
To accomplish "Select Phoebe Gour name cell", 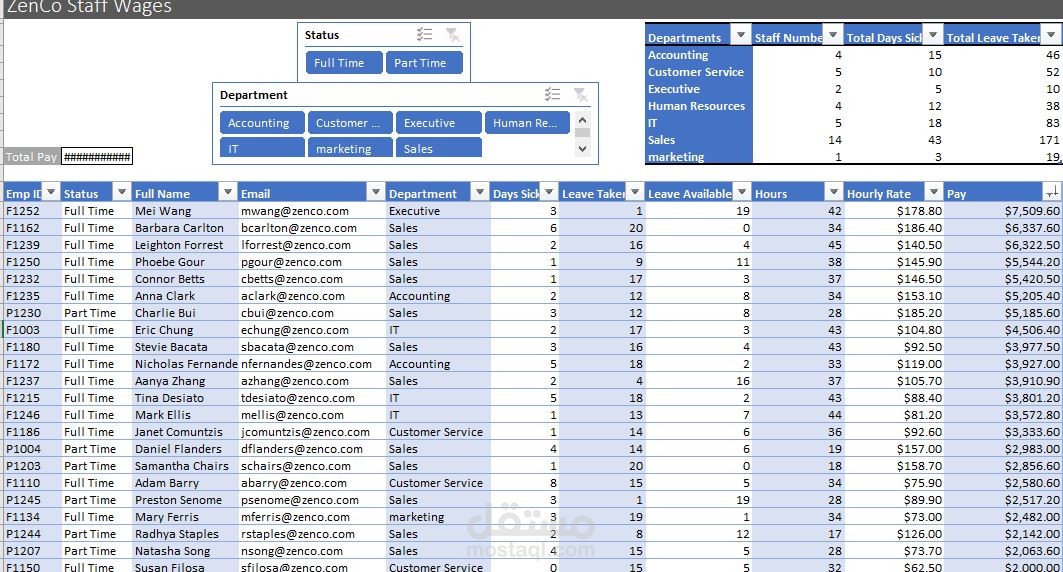I will click(x=185, y=262).
